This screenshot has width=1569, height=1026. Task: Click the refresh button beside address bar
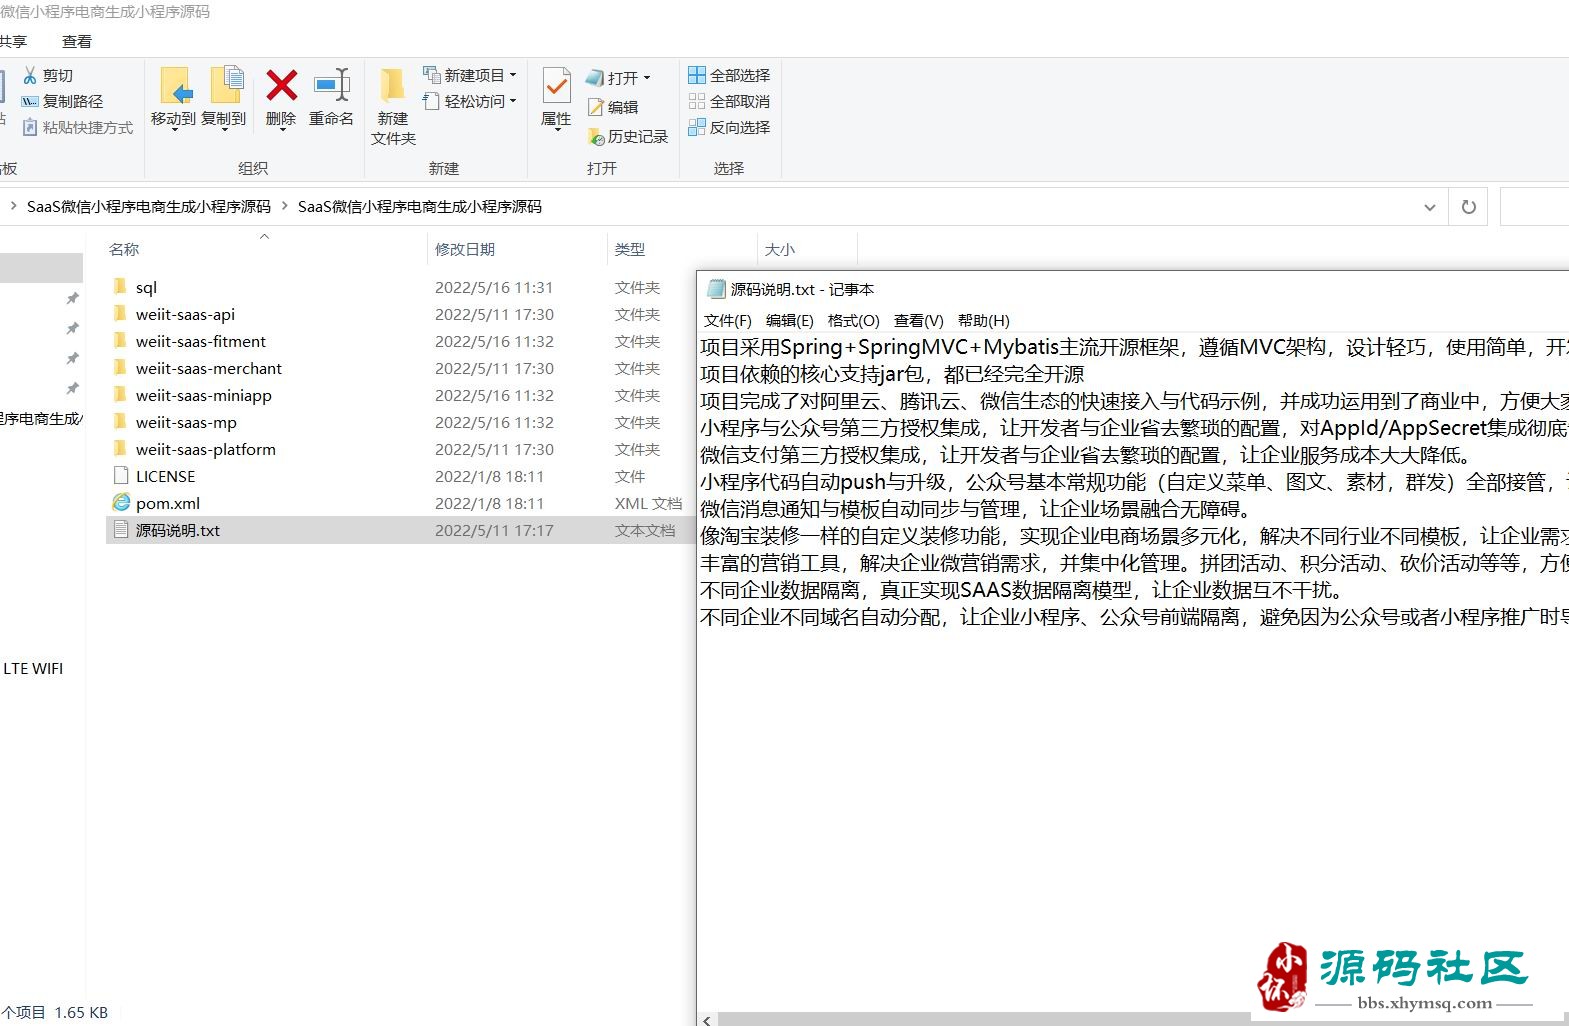[1468, 207]
